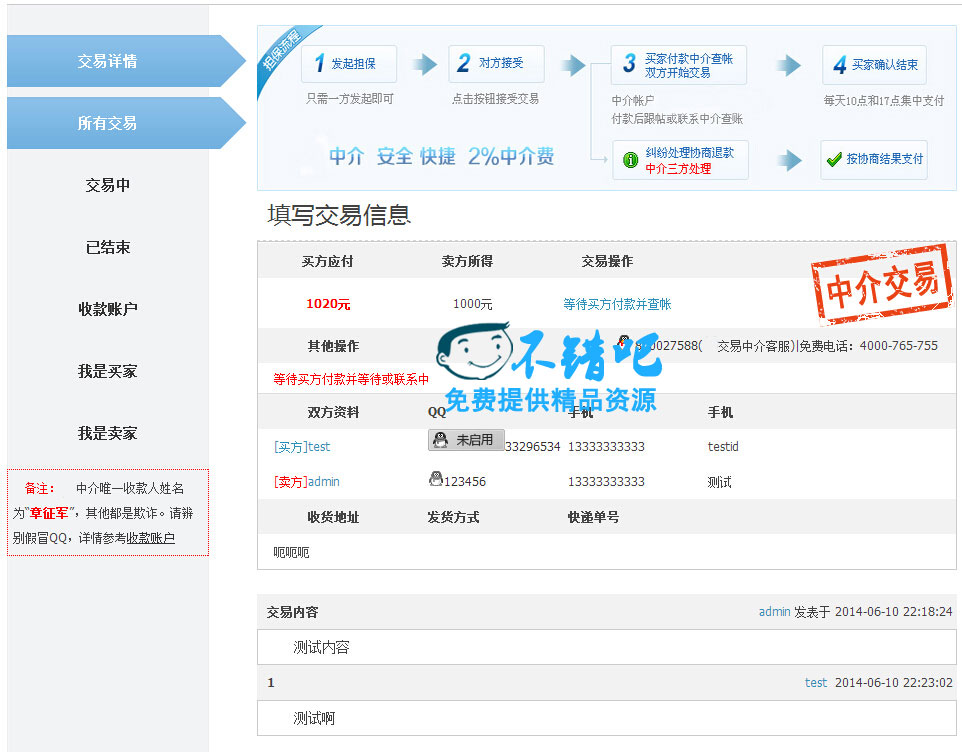The width and height of the screenshot is (962, 752).
Task: Show 交易中 transactions
Action: click(x=107, y=185)
